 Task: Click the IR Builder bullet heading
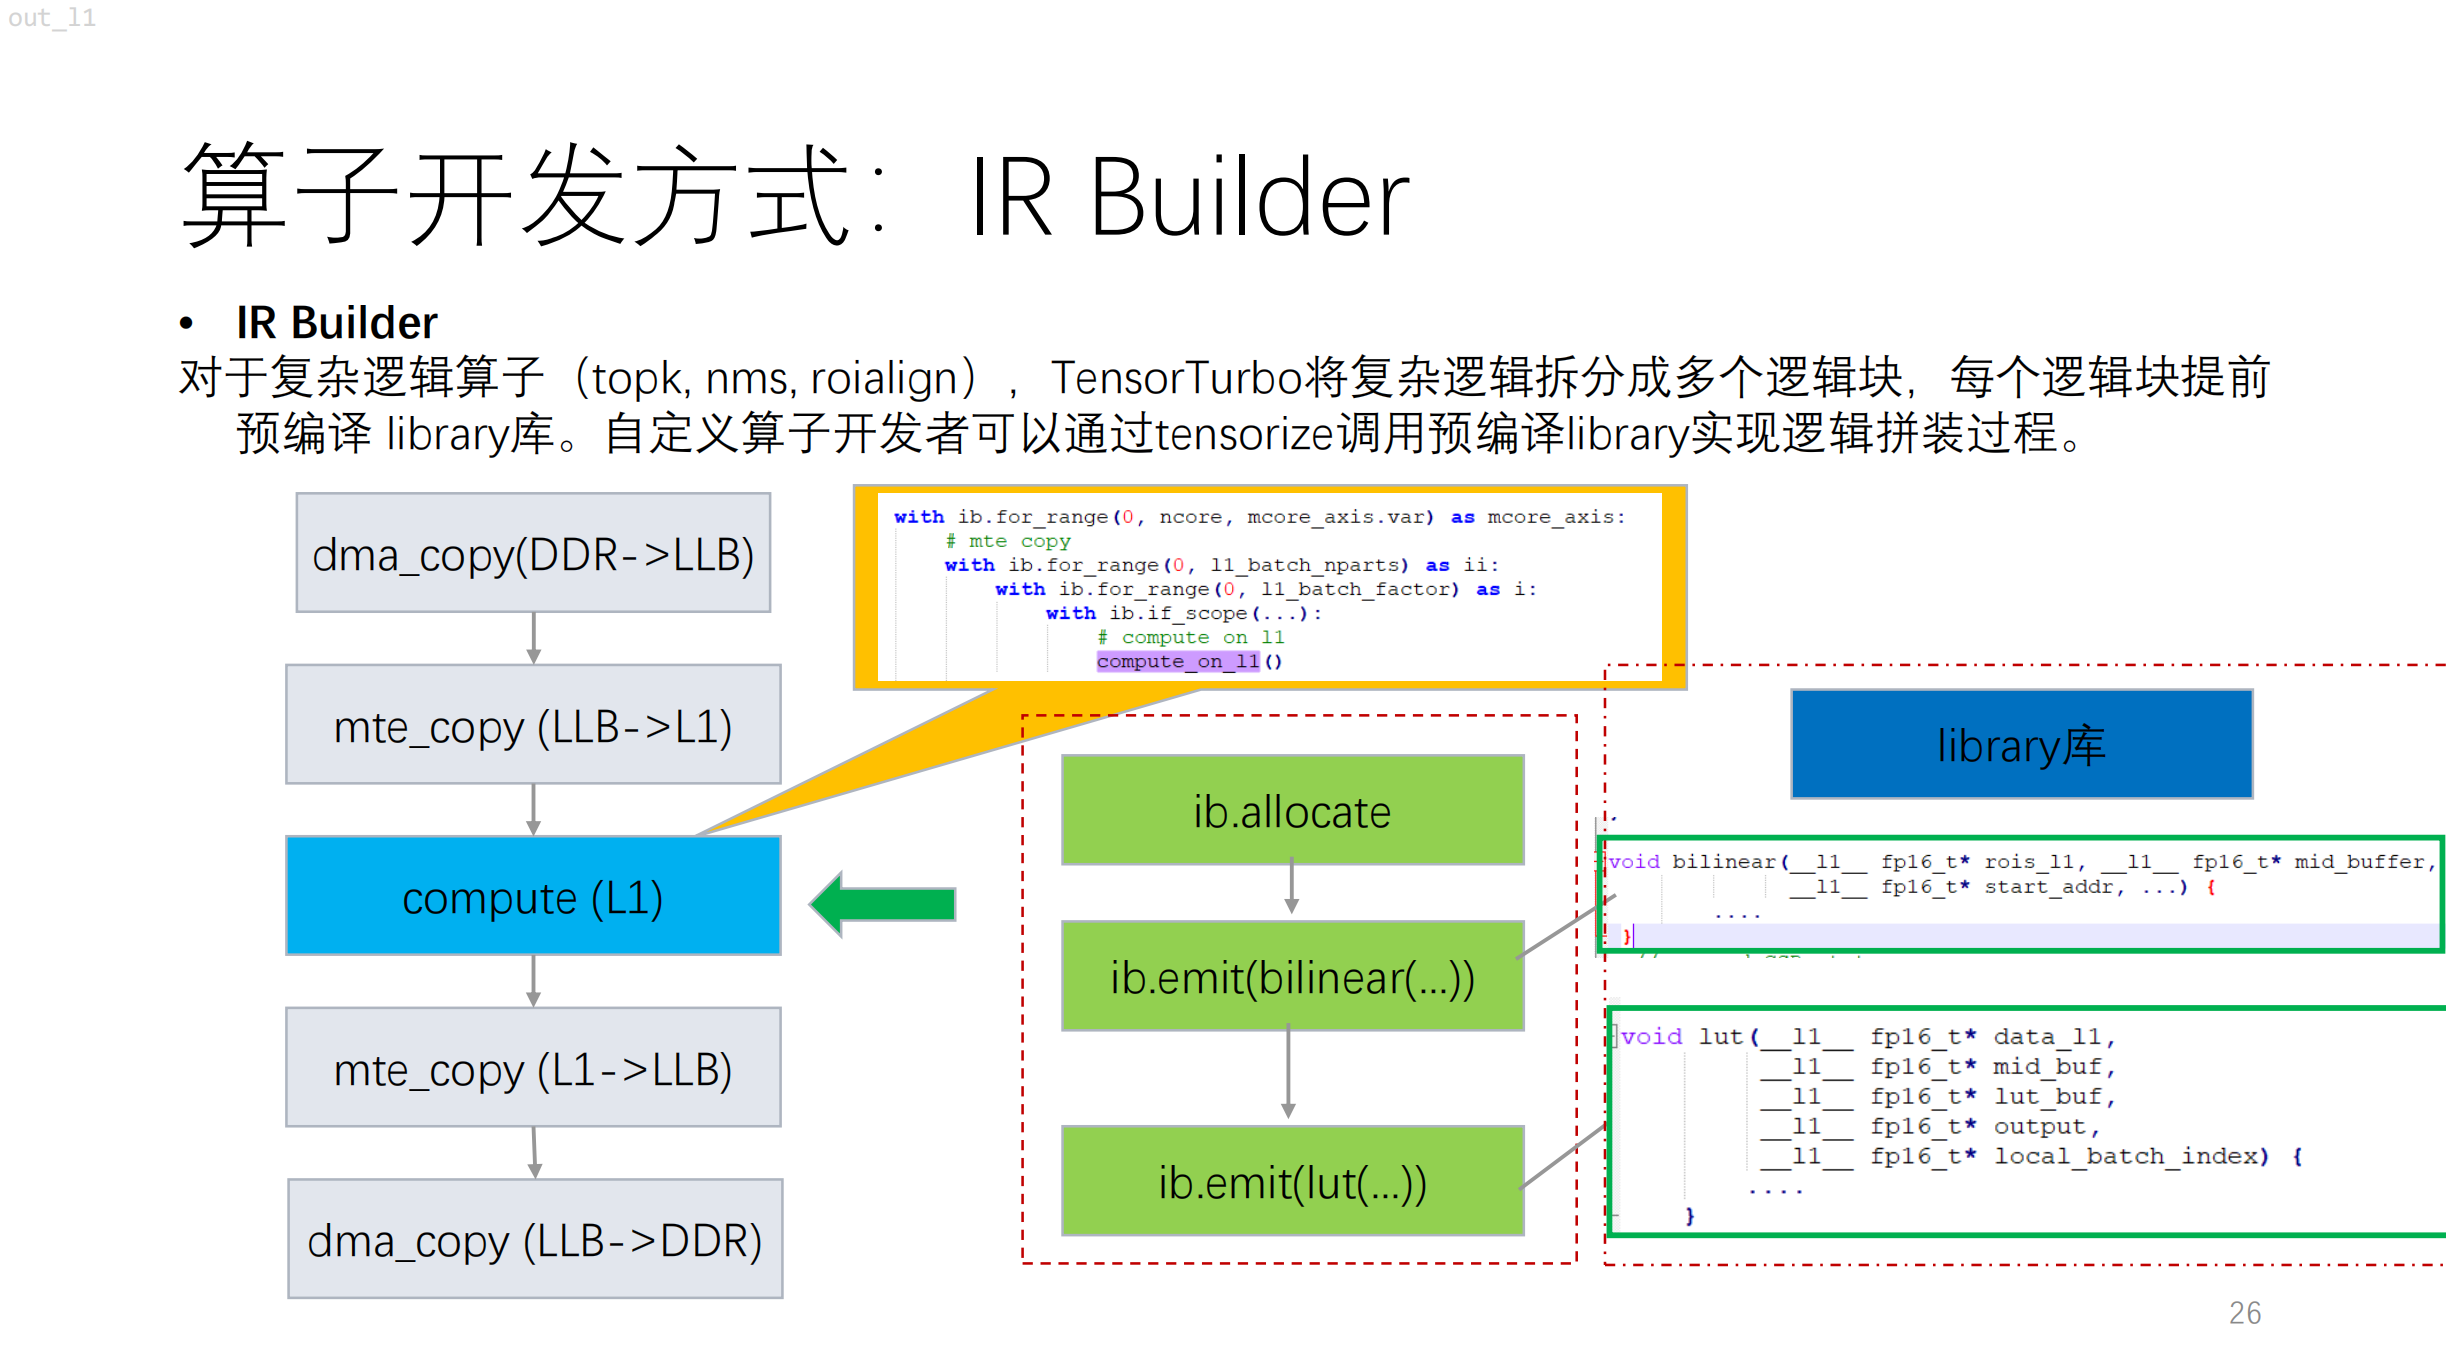[x=333, y=321]
